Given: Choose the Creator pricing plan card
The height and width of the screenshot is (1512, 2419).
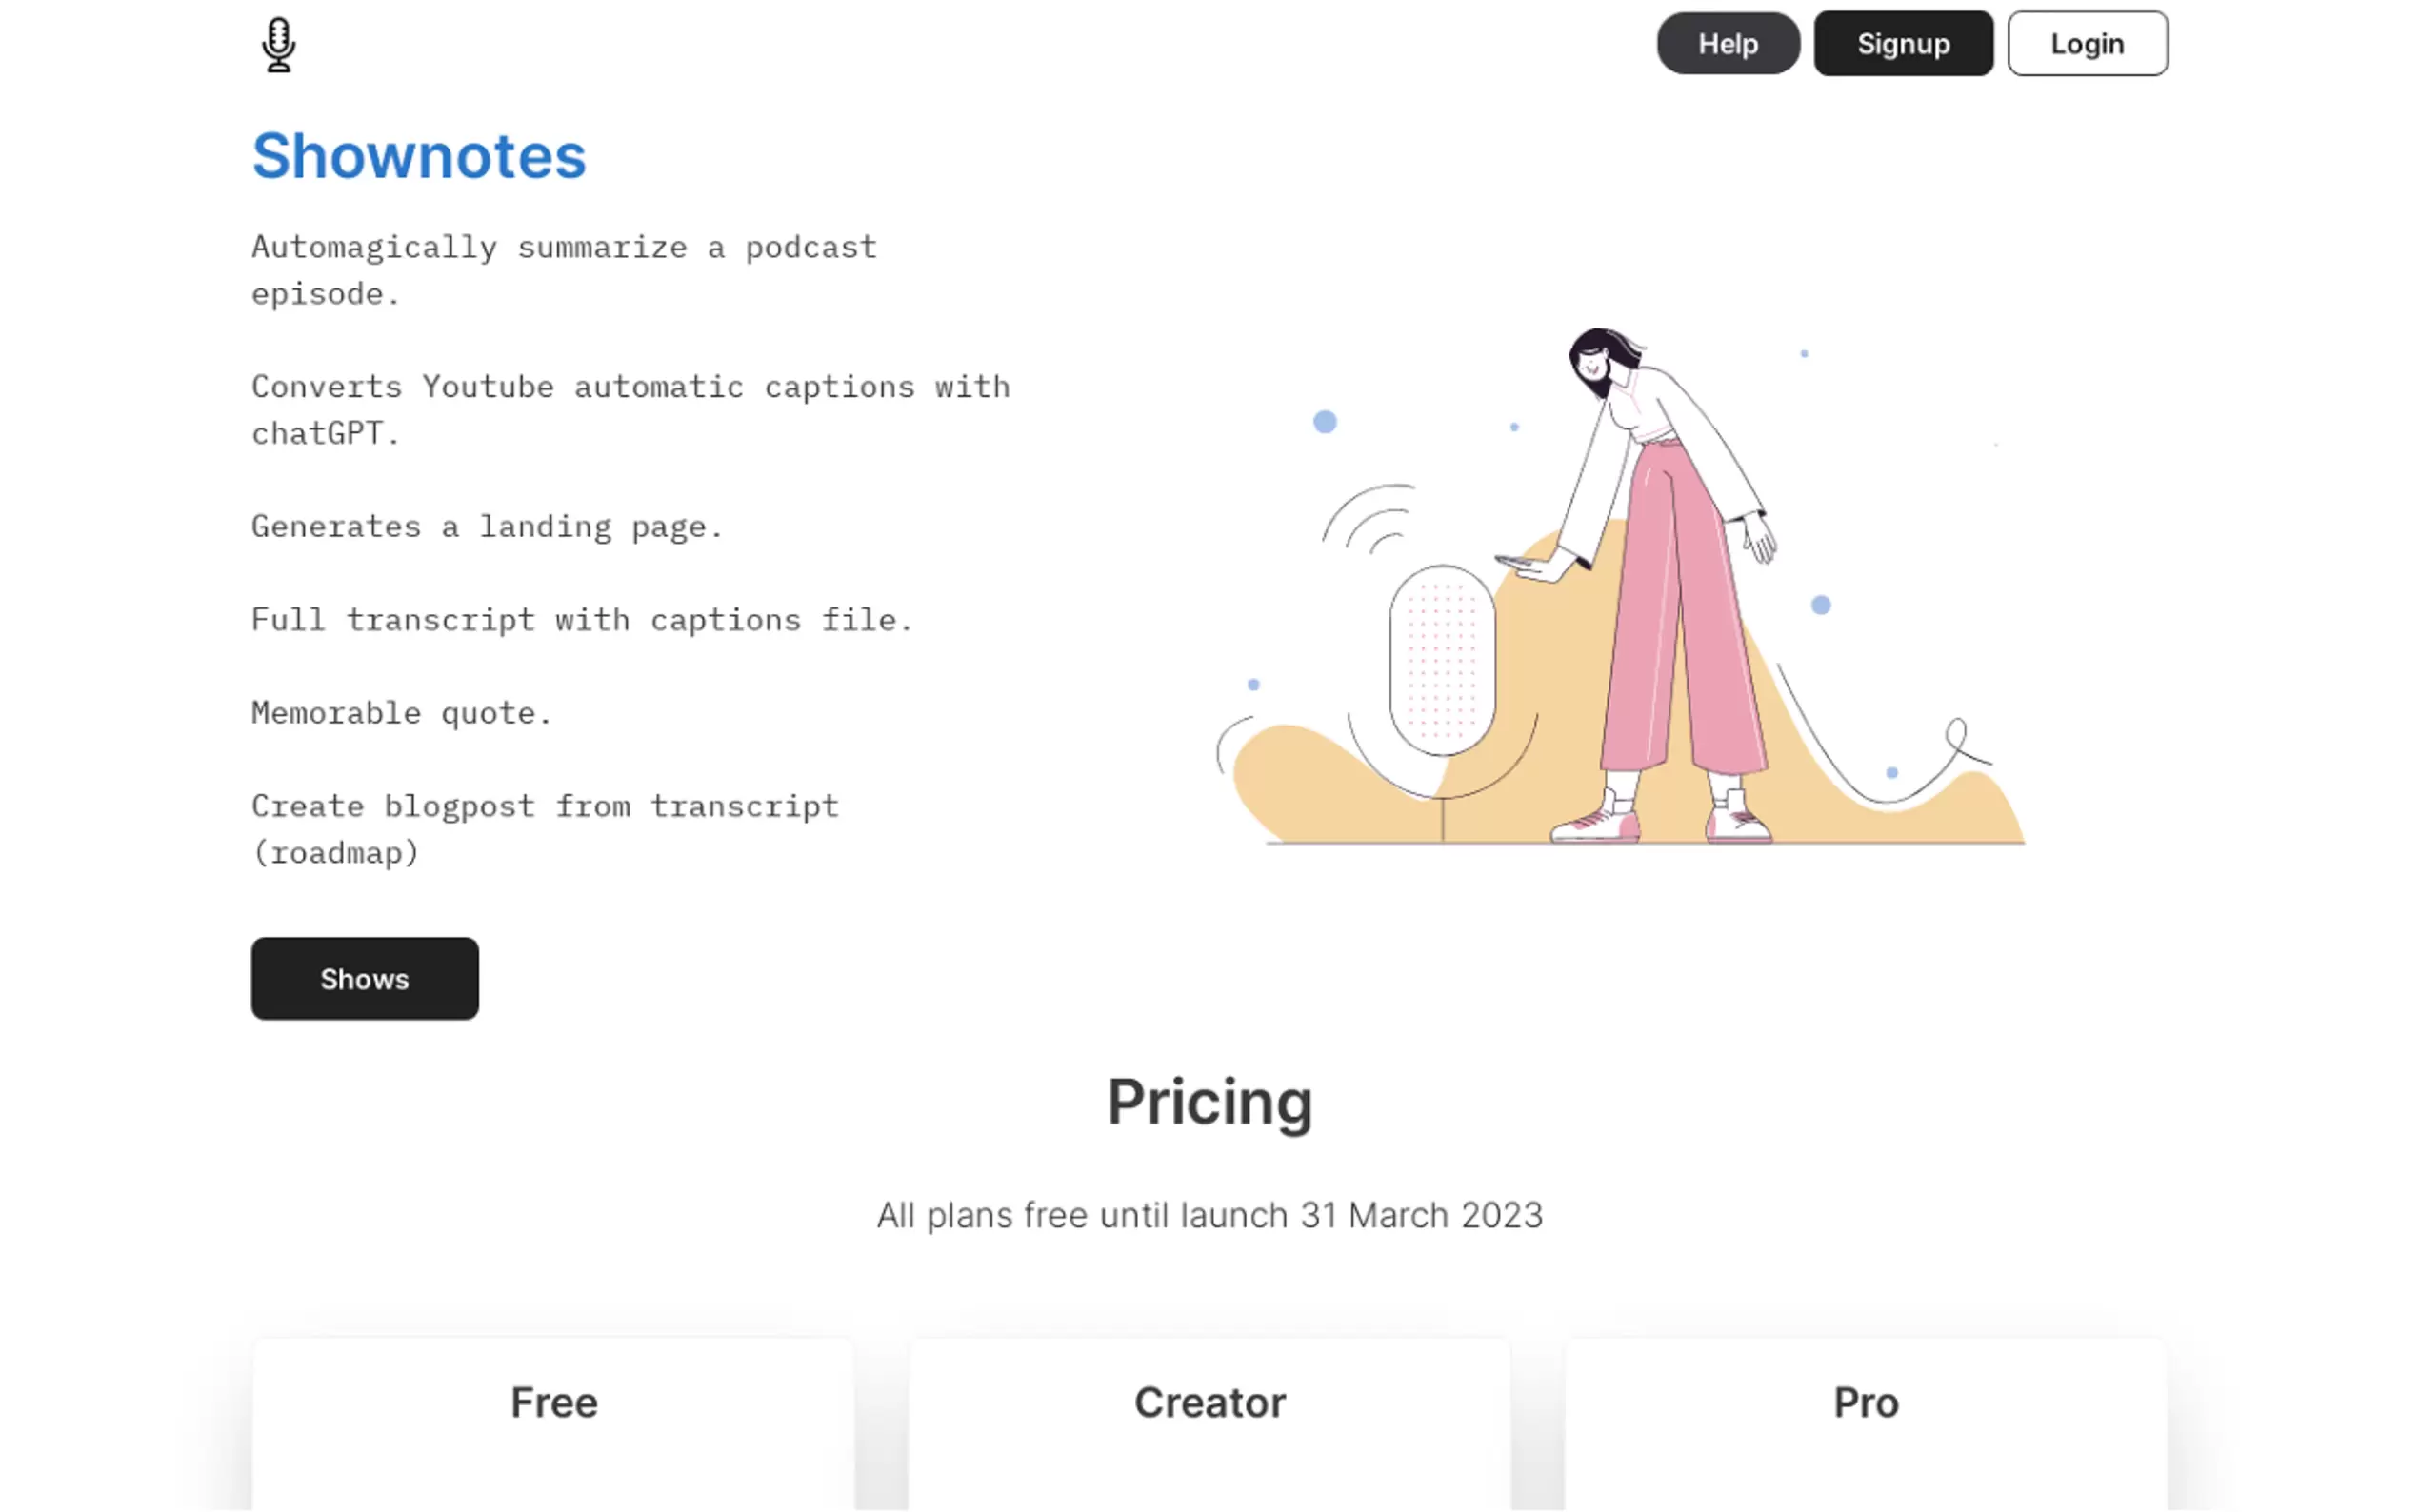Looking at the screenshot, I should 1209,1420.
